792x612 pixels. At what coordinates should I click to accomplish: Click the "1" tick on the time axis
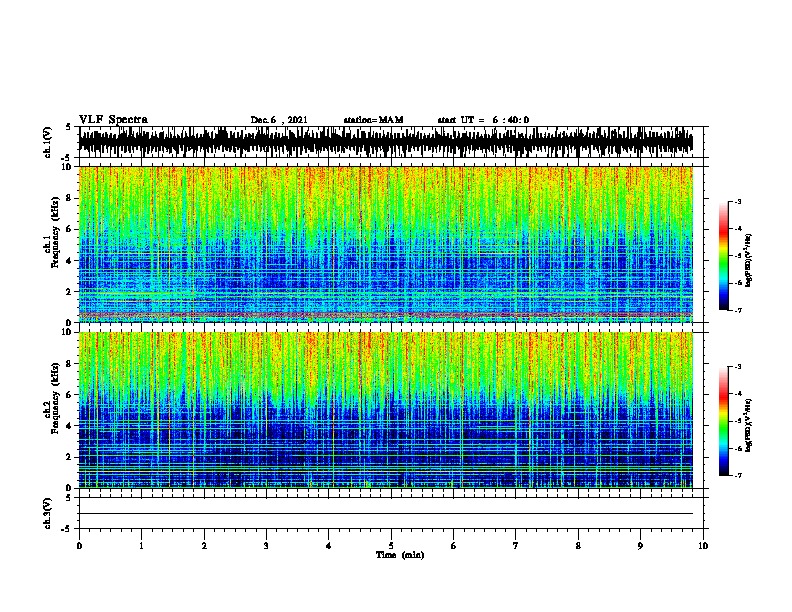[x=141, y=546]
